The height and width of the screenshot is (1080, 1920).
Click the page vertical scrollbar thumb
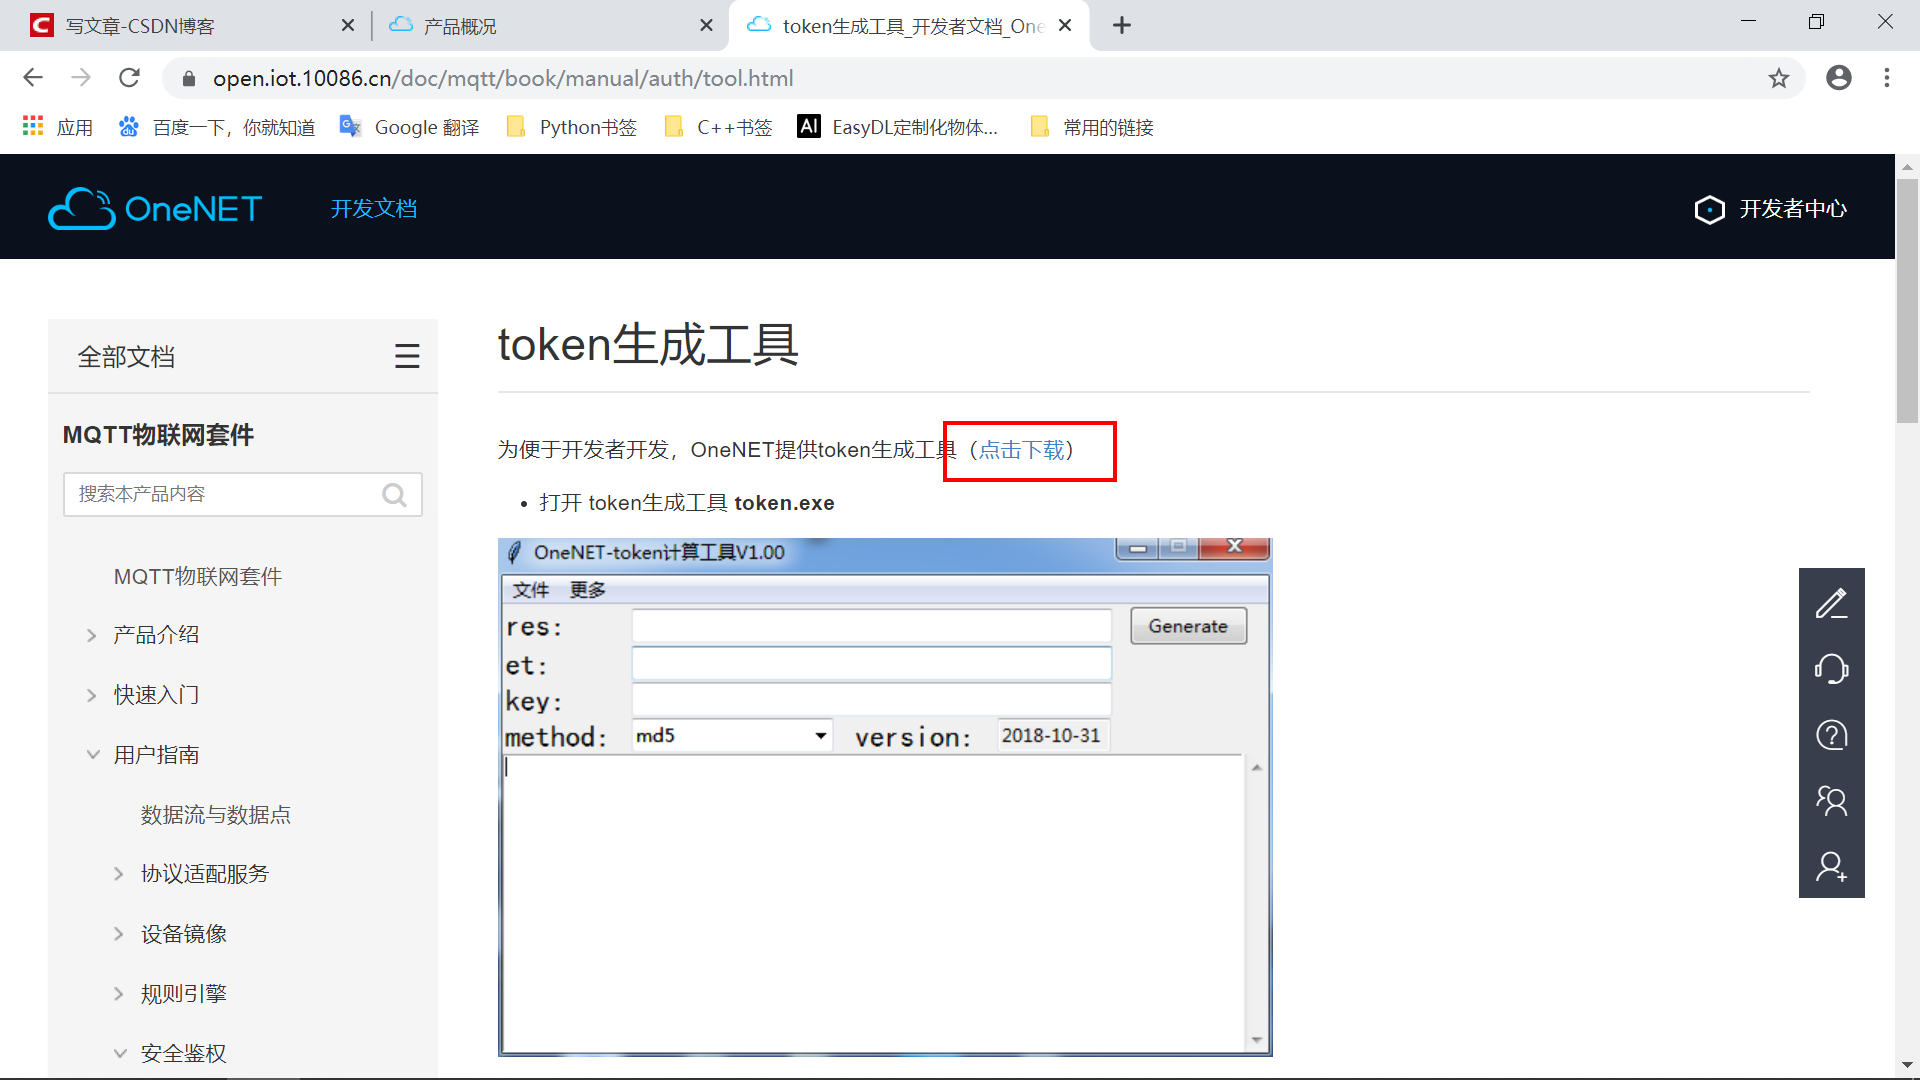pyautogui.click(x=1907, y=300)
